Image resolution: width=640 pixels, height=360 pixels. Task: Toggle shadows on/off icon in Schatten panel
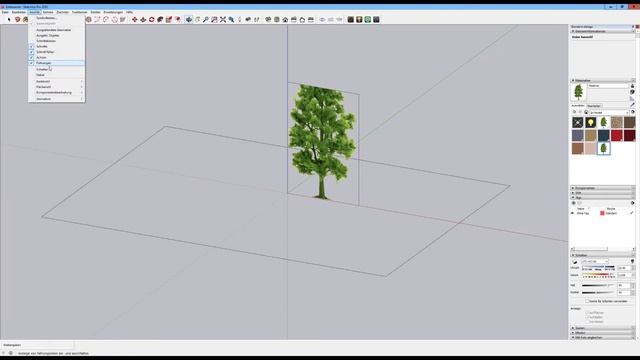[x=575, y=262]
